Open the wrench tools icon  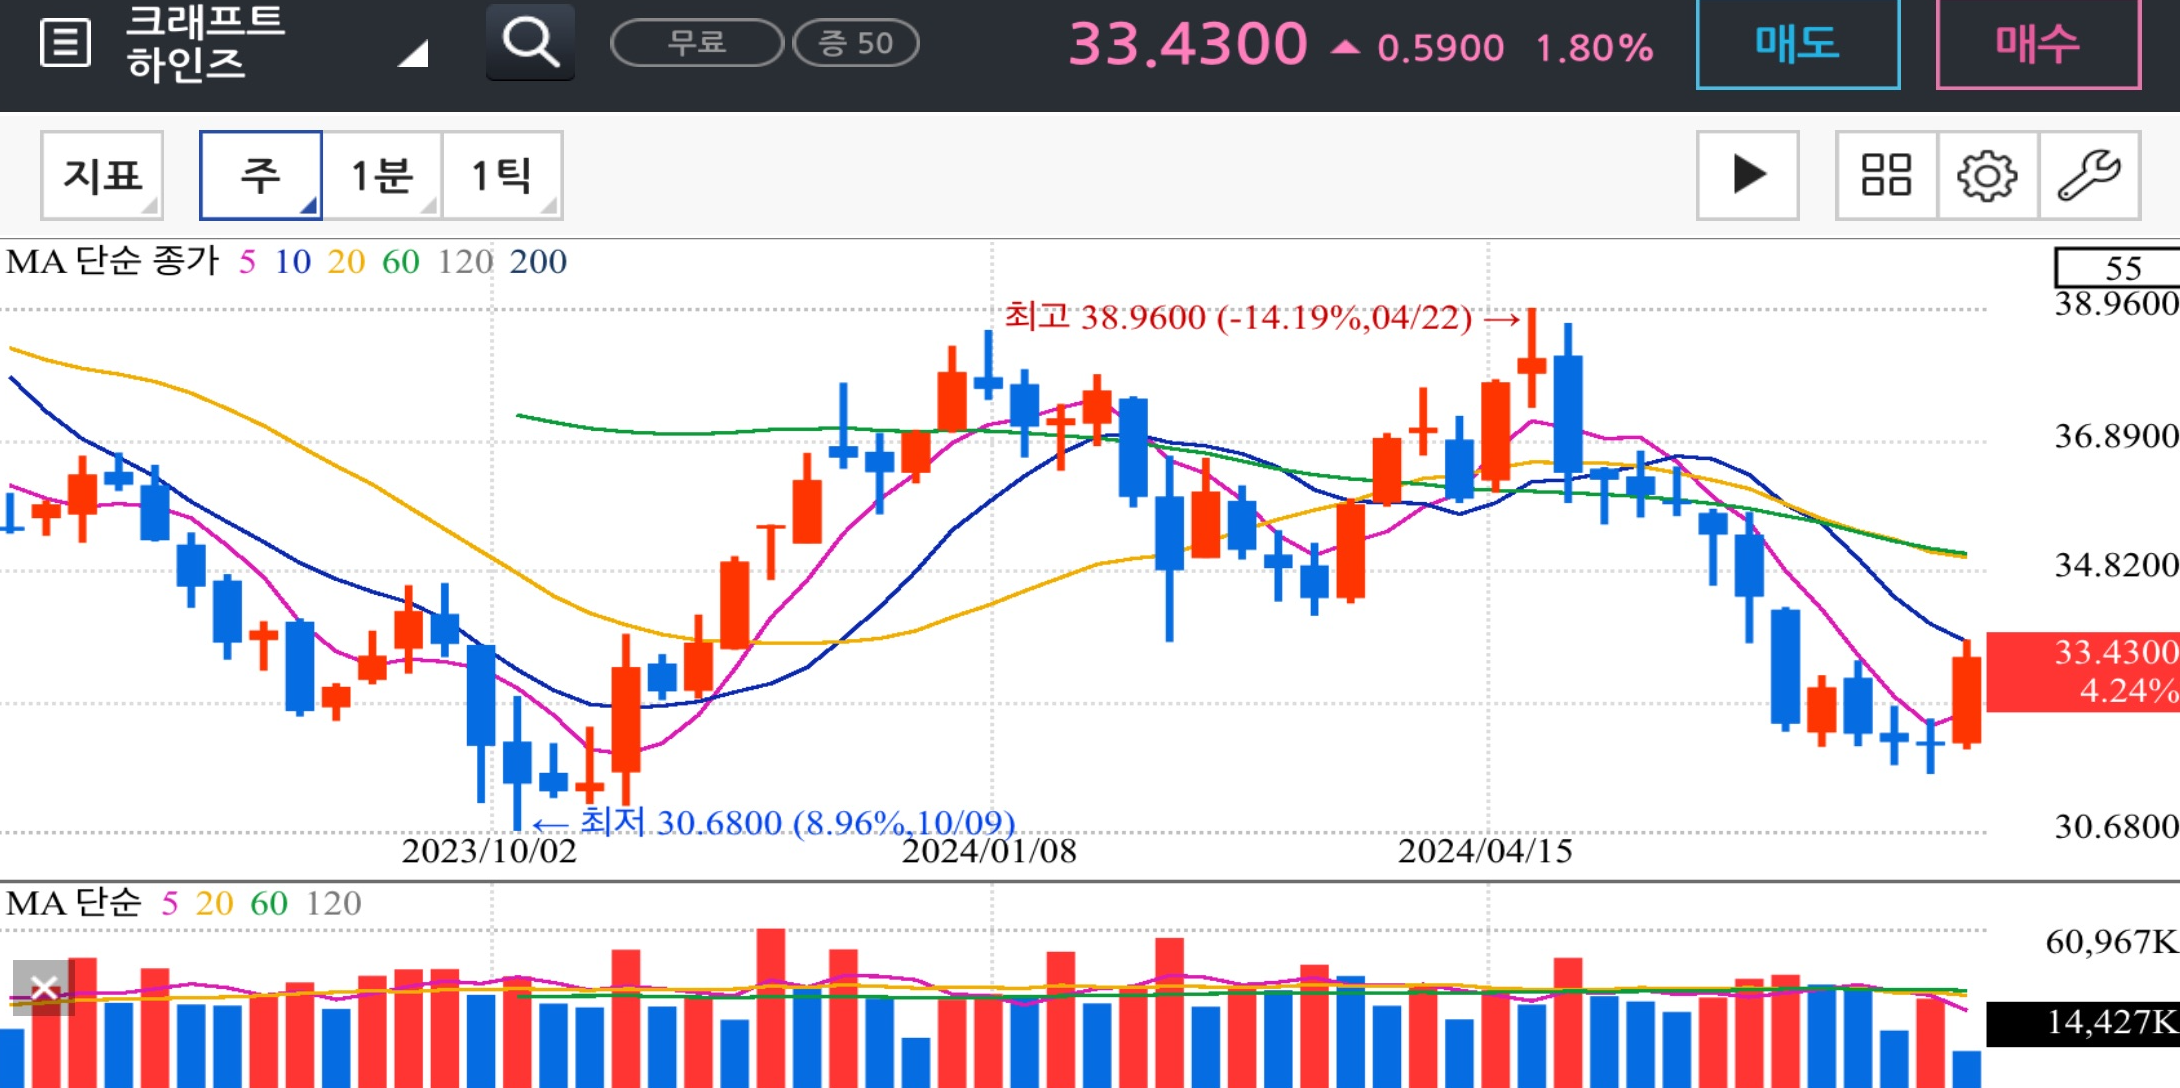point(2089,175)
